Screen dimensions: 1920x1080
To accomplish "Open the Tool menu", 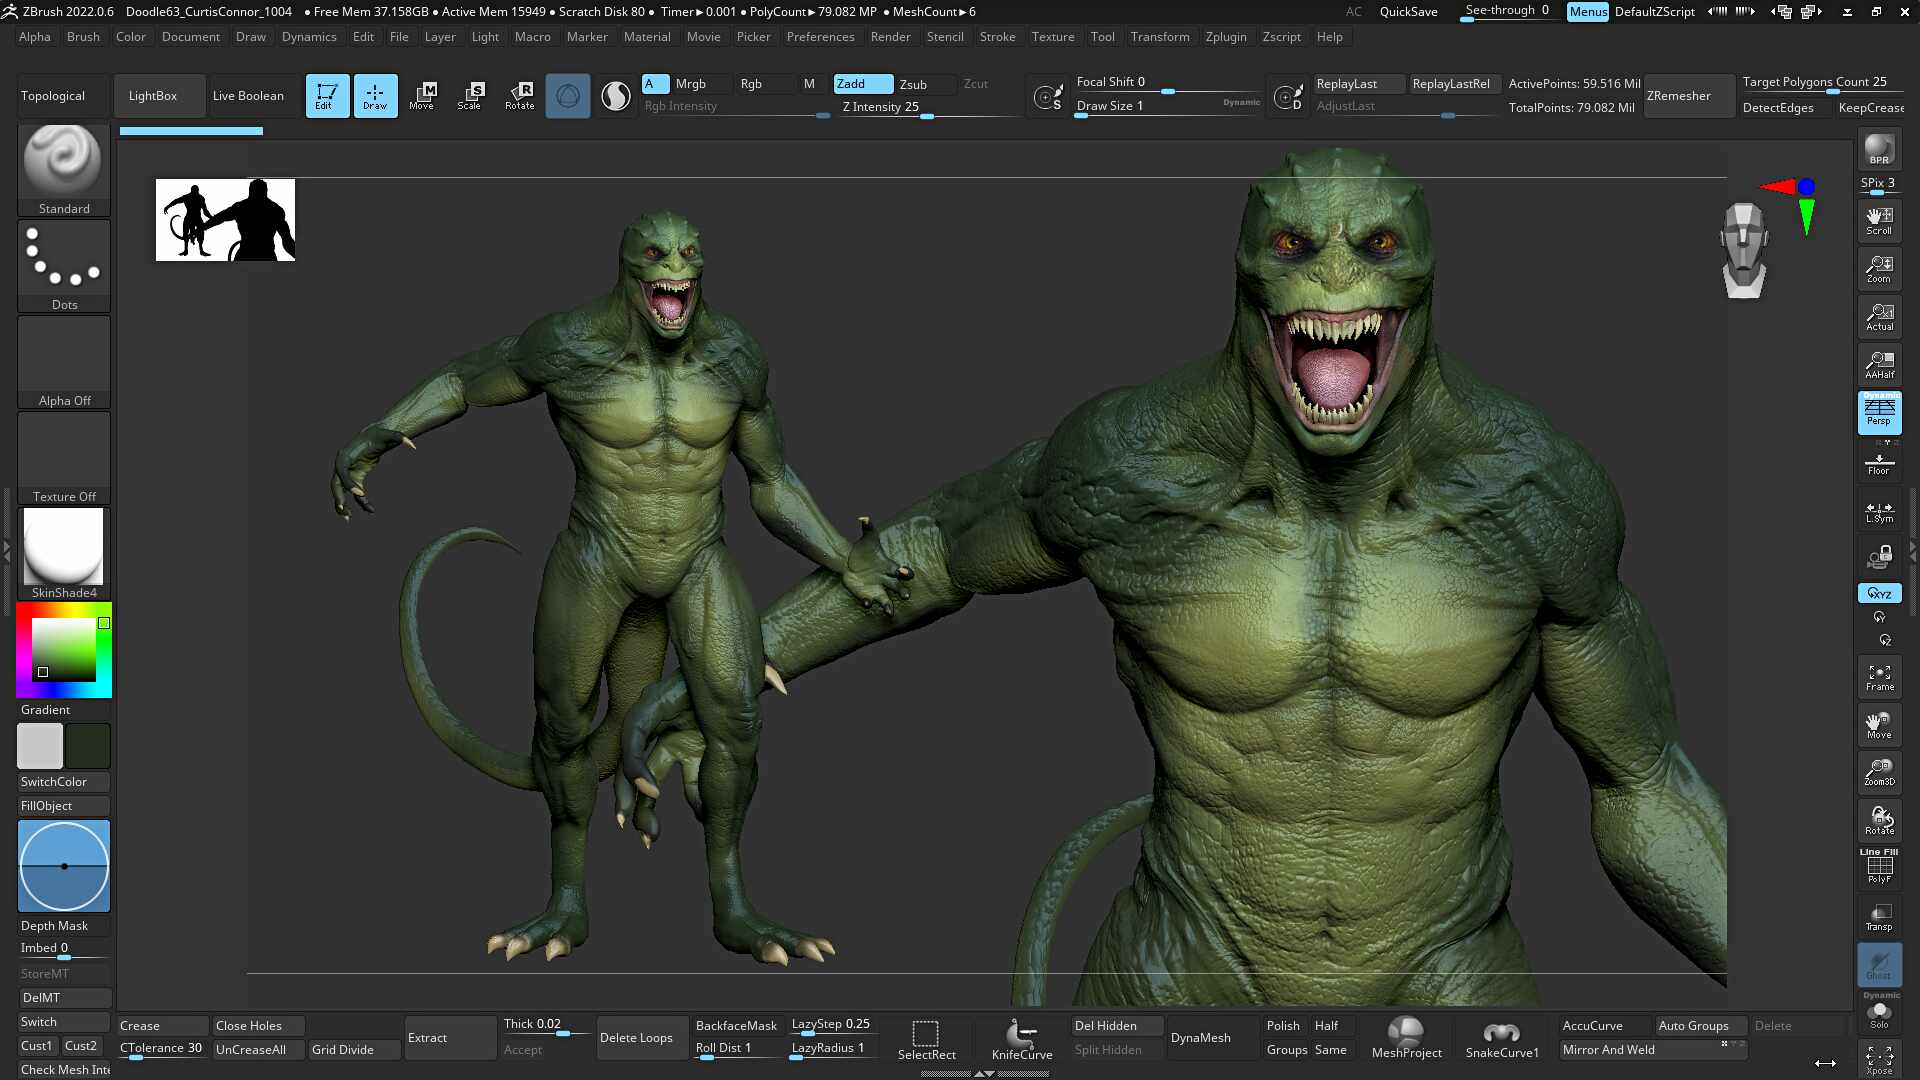I will [1102, 37].
